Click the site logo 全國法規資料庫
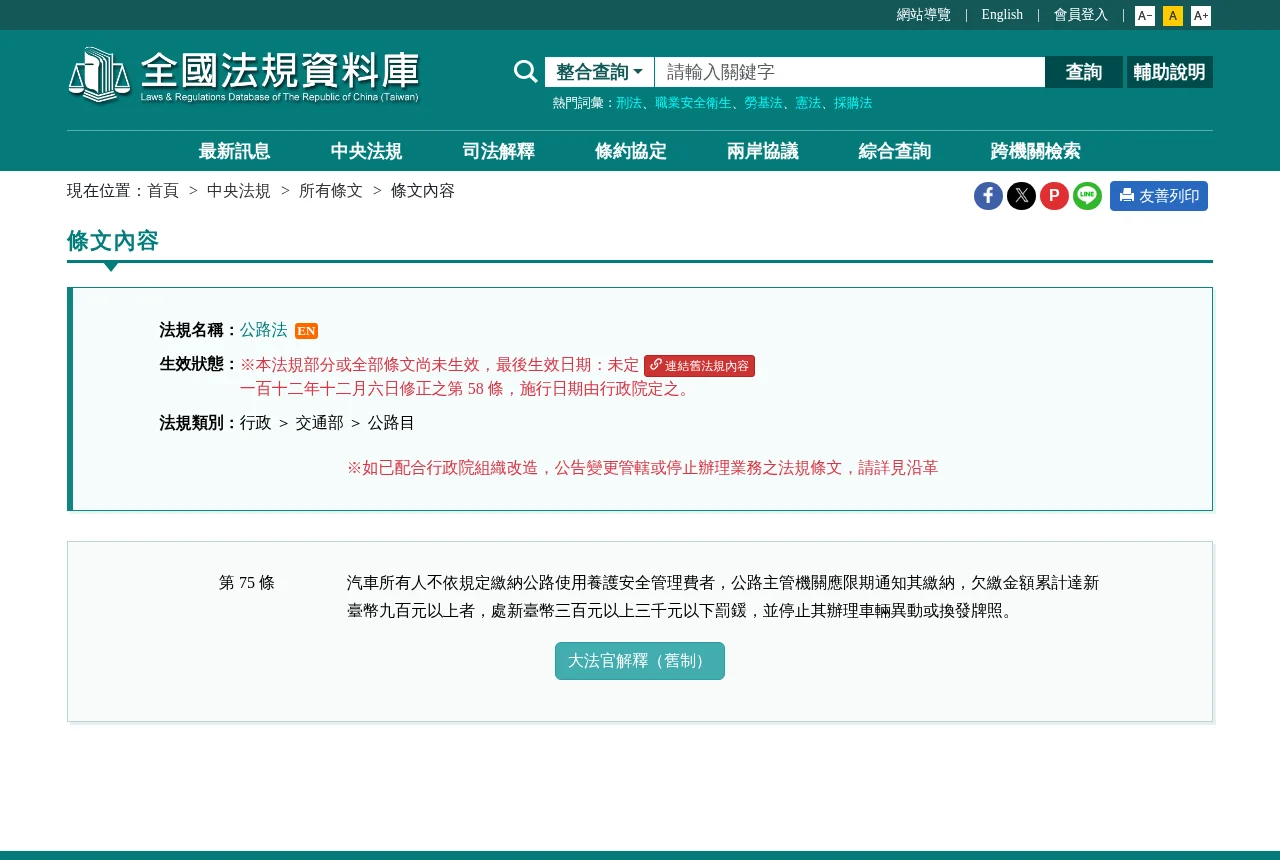 244,75
